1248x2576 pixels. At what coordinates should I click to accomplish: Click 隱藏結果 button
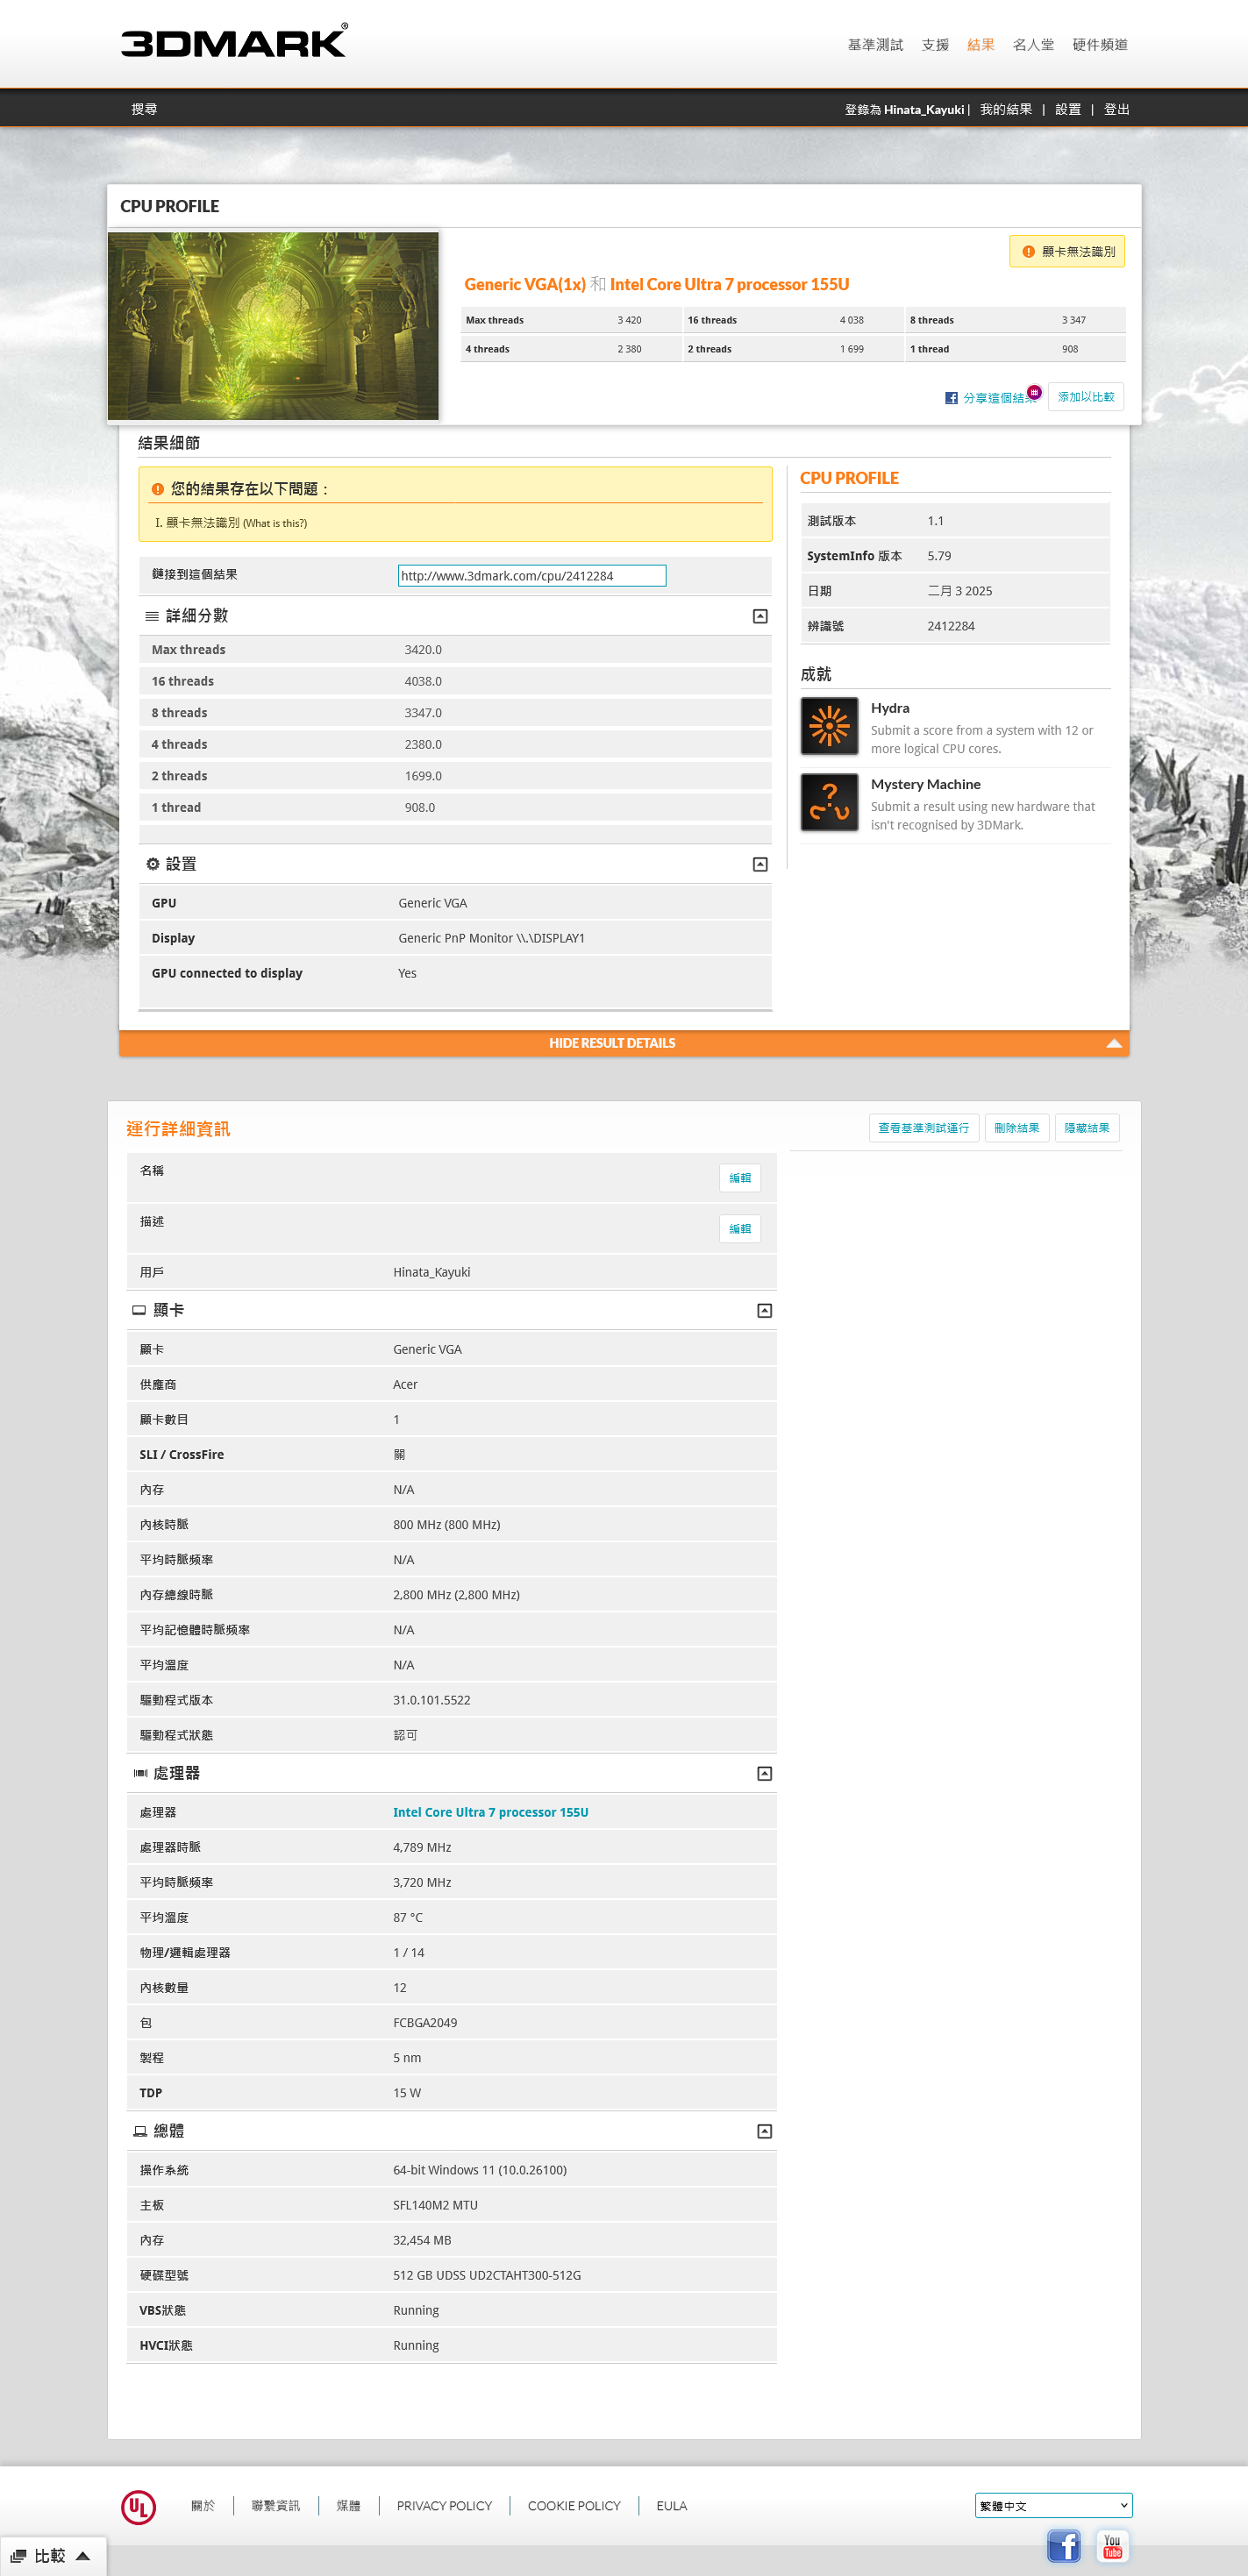tap(1087, 1128)
